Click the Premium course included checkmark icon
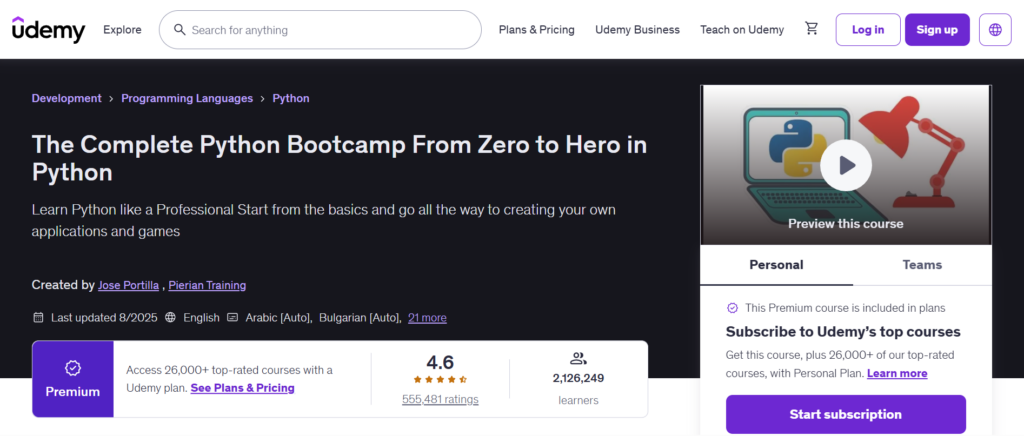 click(x=732, y=308)
